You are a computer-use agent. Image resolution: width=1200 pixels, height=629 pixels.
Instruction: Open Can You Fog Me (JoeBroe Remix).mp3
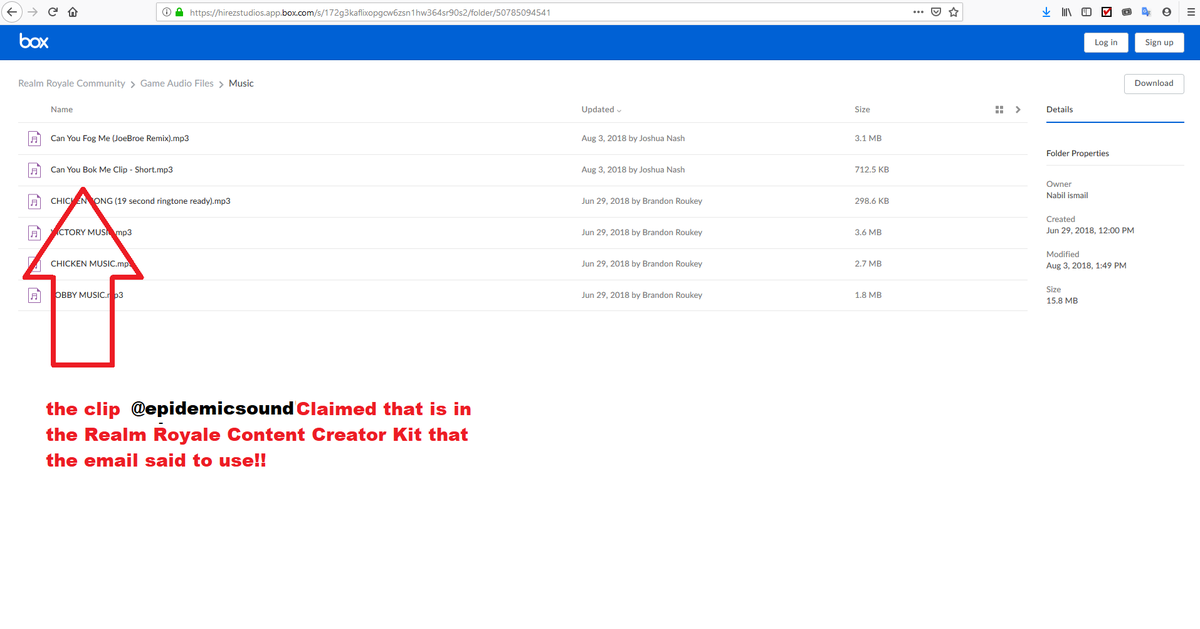120,138
